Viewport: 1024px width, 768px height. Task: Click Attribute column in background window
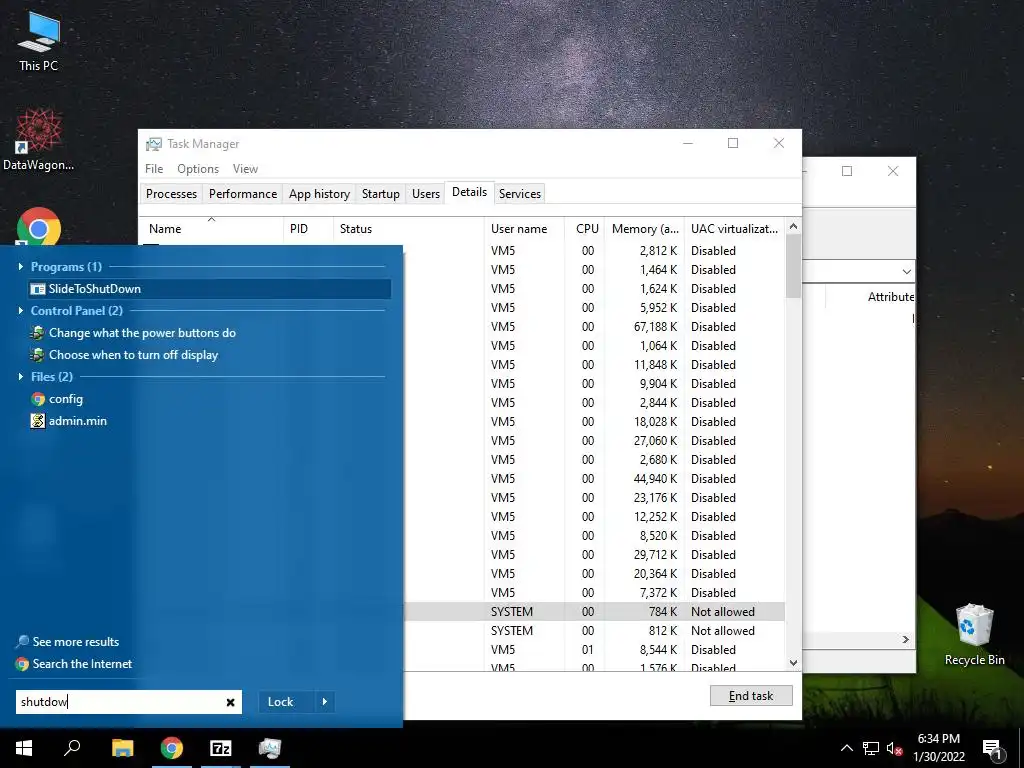891,296
